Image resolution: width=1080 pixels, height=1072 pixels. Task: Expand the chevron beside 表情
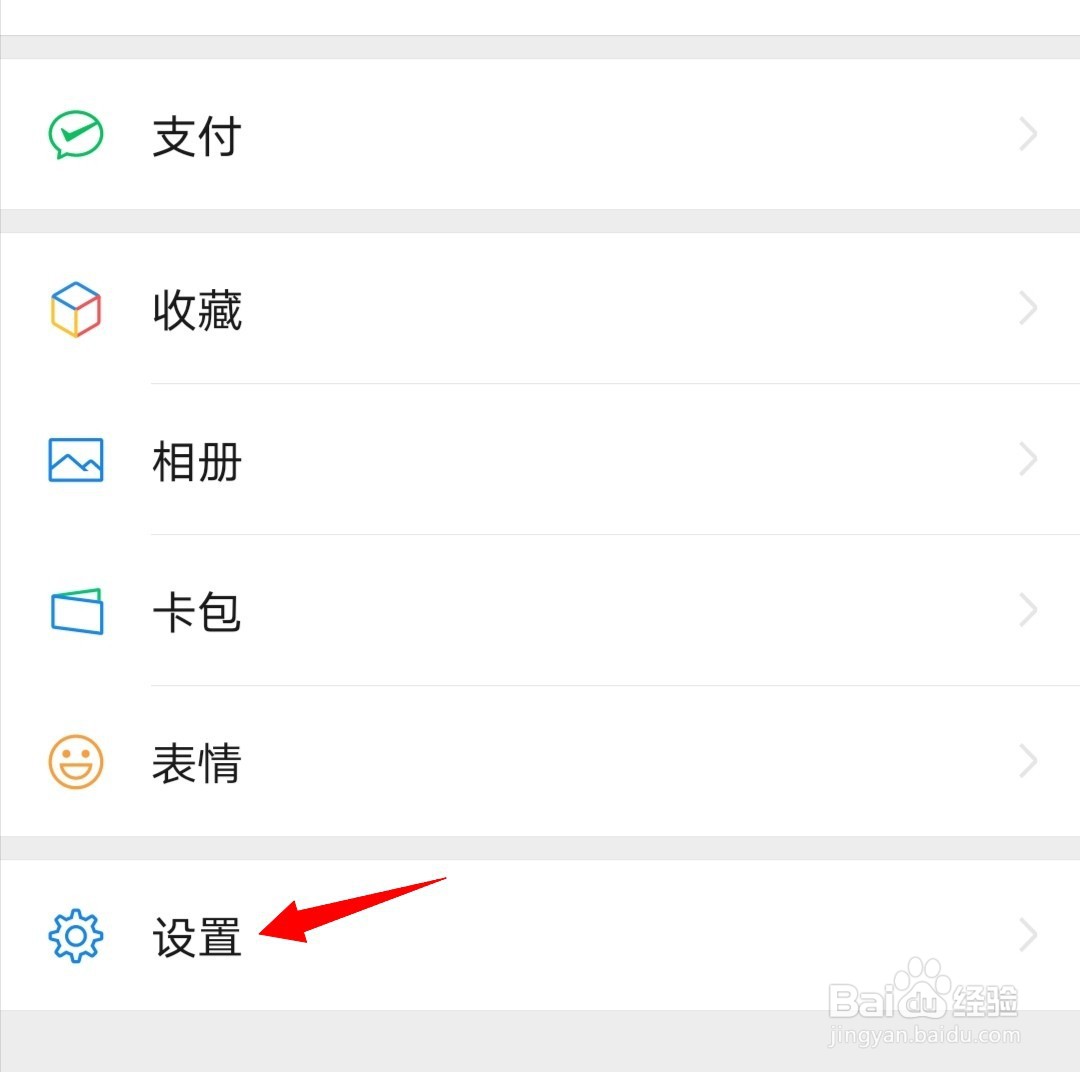tap(1028, 761)
